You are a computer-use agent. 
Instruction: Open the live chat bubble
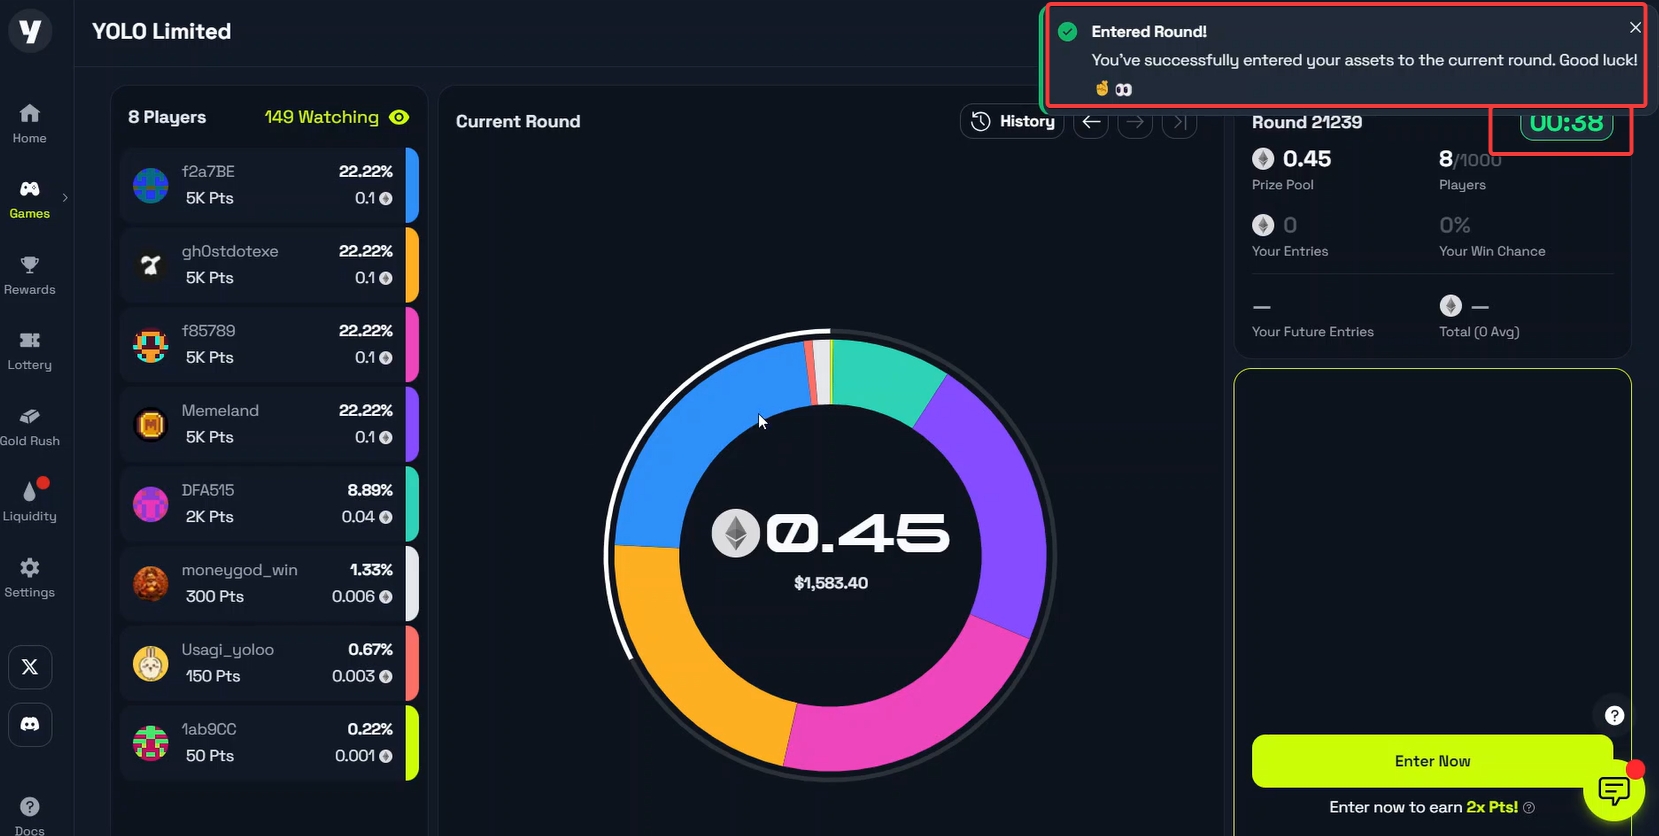coord(1613,790)
